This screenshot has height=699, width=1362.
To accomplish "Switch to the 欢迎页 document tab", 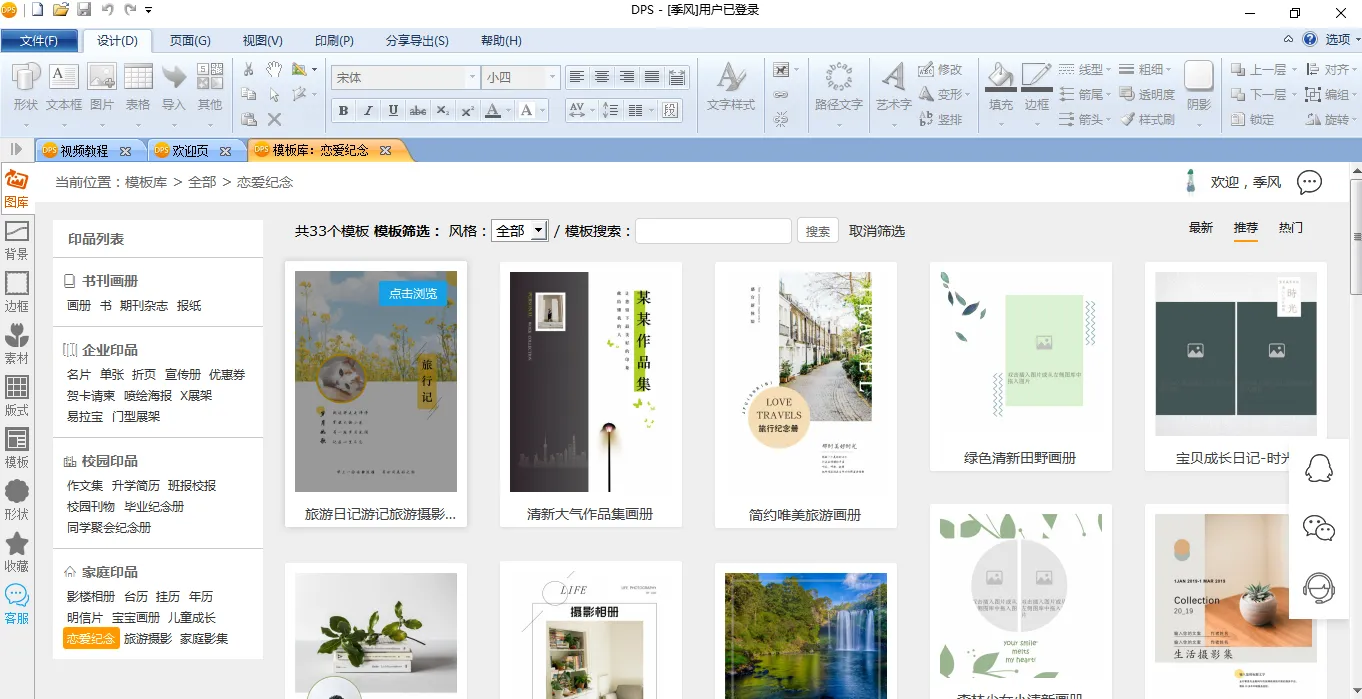I will click(x=190, y=151).
